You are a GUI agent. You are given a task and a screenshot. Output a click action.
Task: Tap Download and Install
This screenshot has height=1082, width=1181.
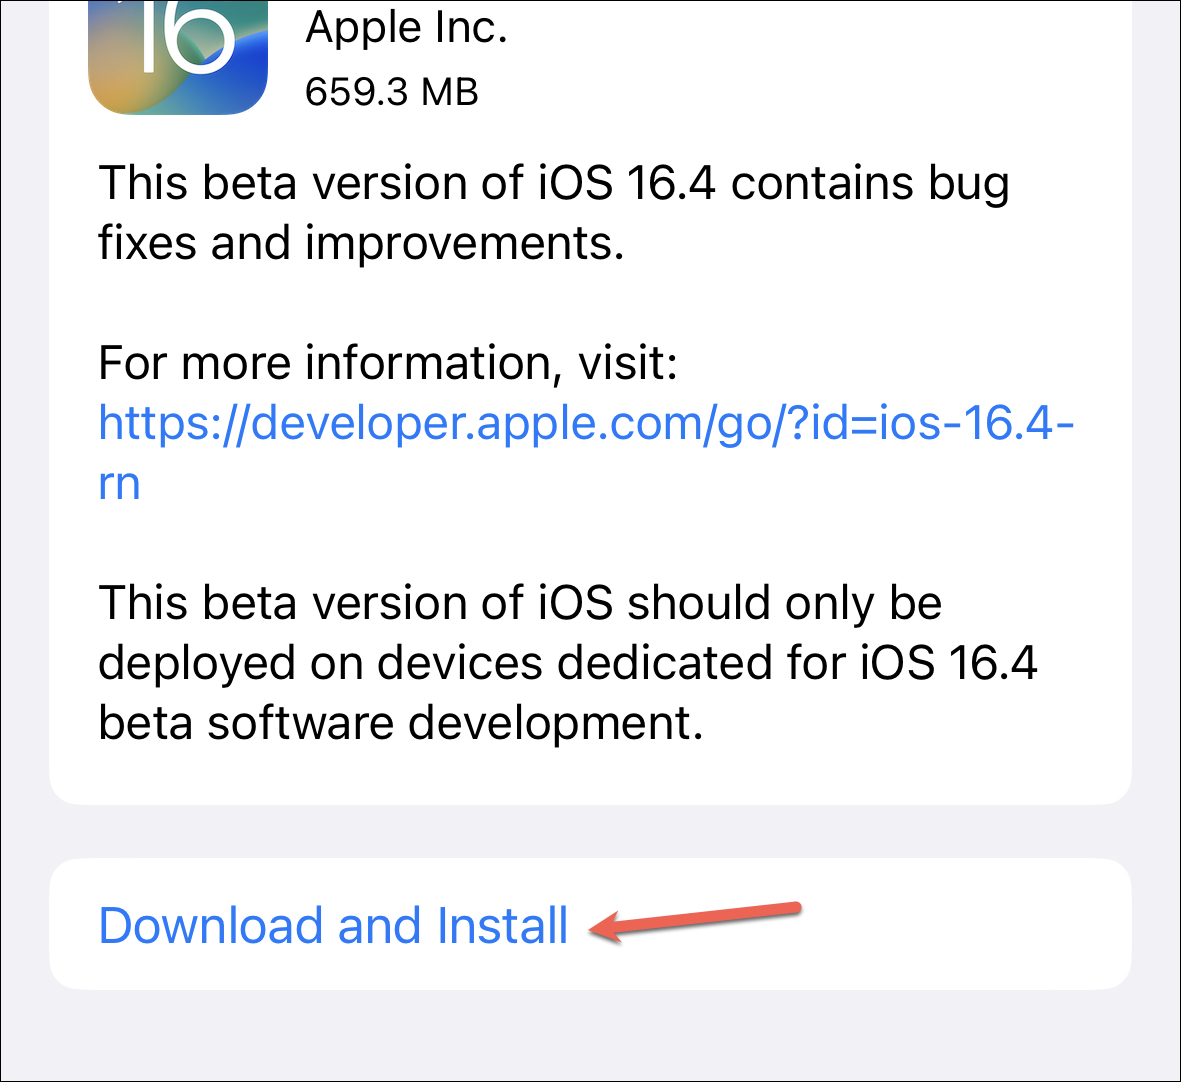click(x=590, y=924)
